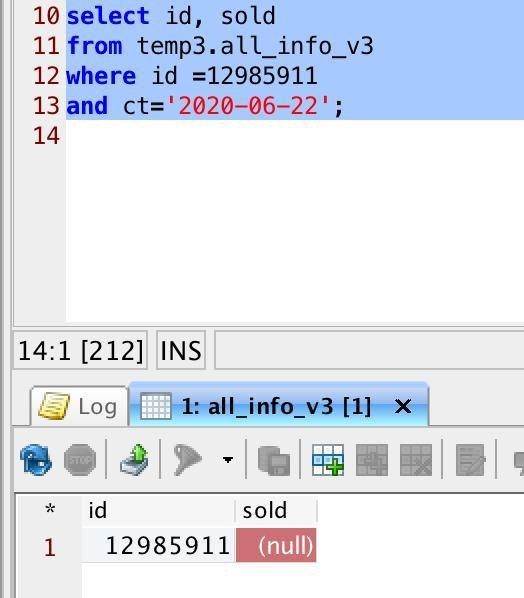
Task: Click the asterisk corner header cell
Action: click(x=50, y=510)
